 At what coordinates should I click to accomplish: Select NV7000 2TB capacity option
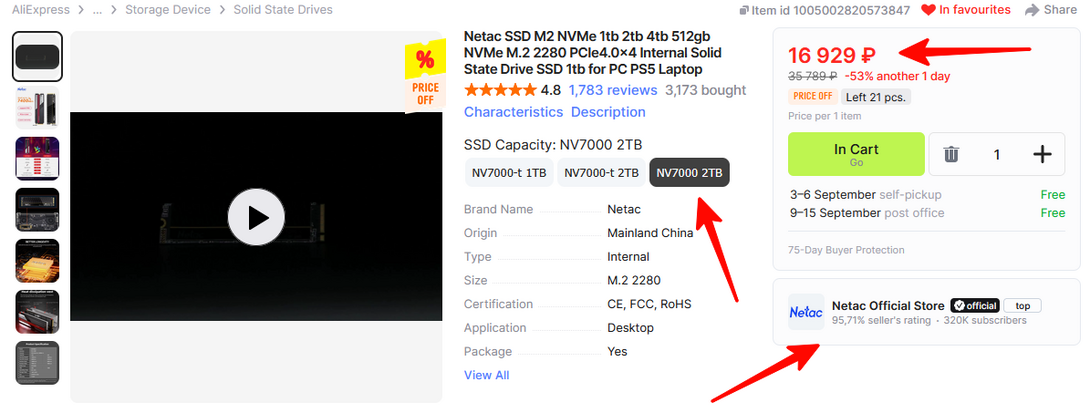tap(689, 173)
